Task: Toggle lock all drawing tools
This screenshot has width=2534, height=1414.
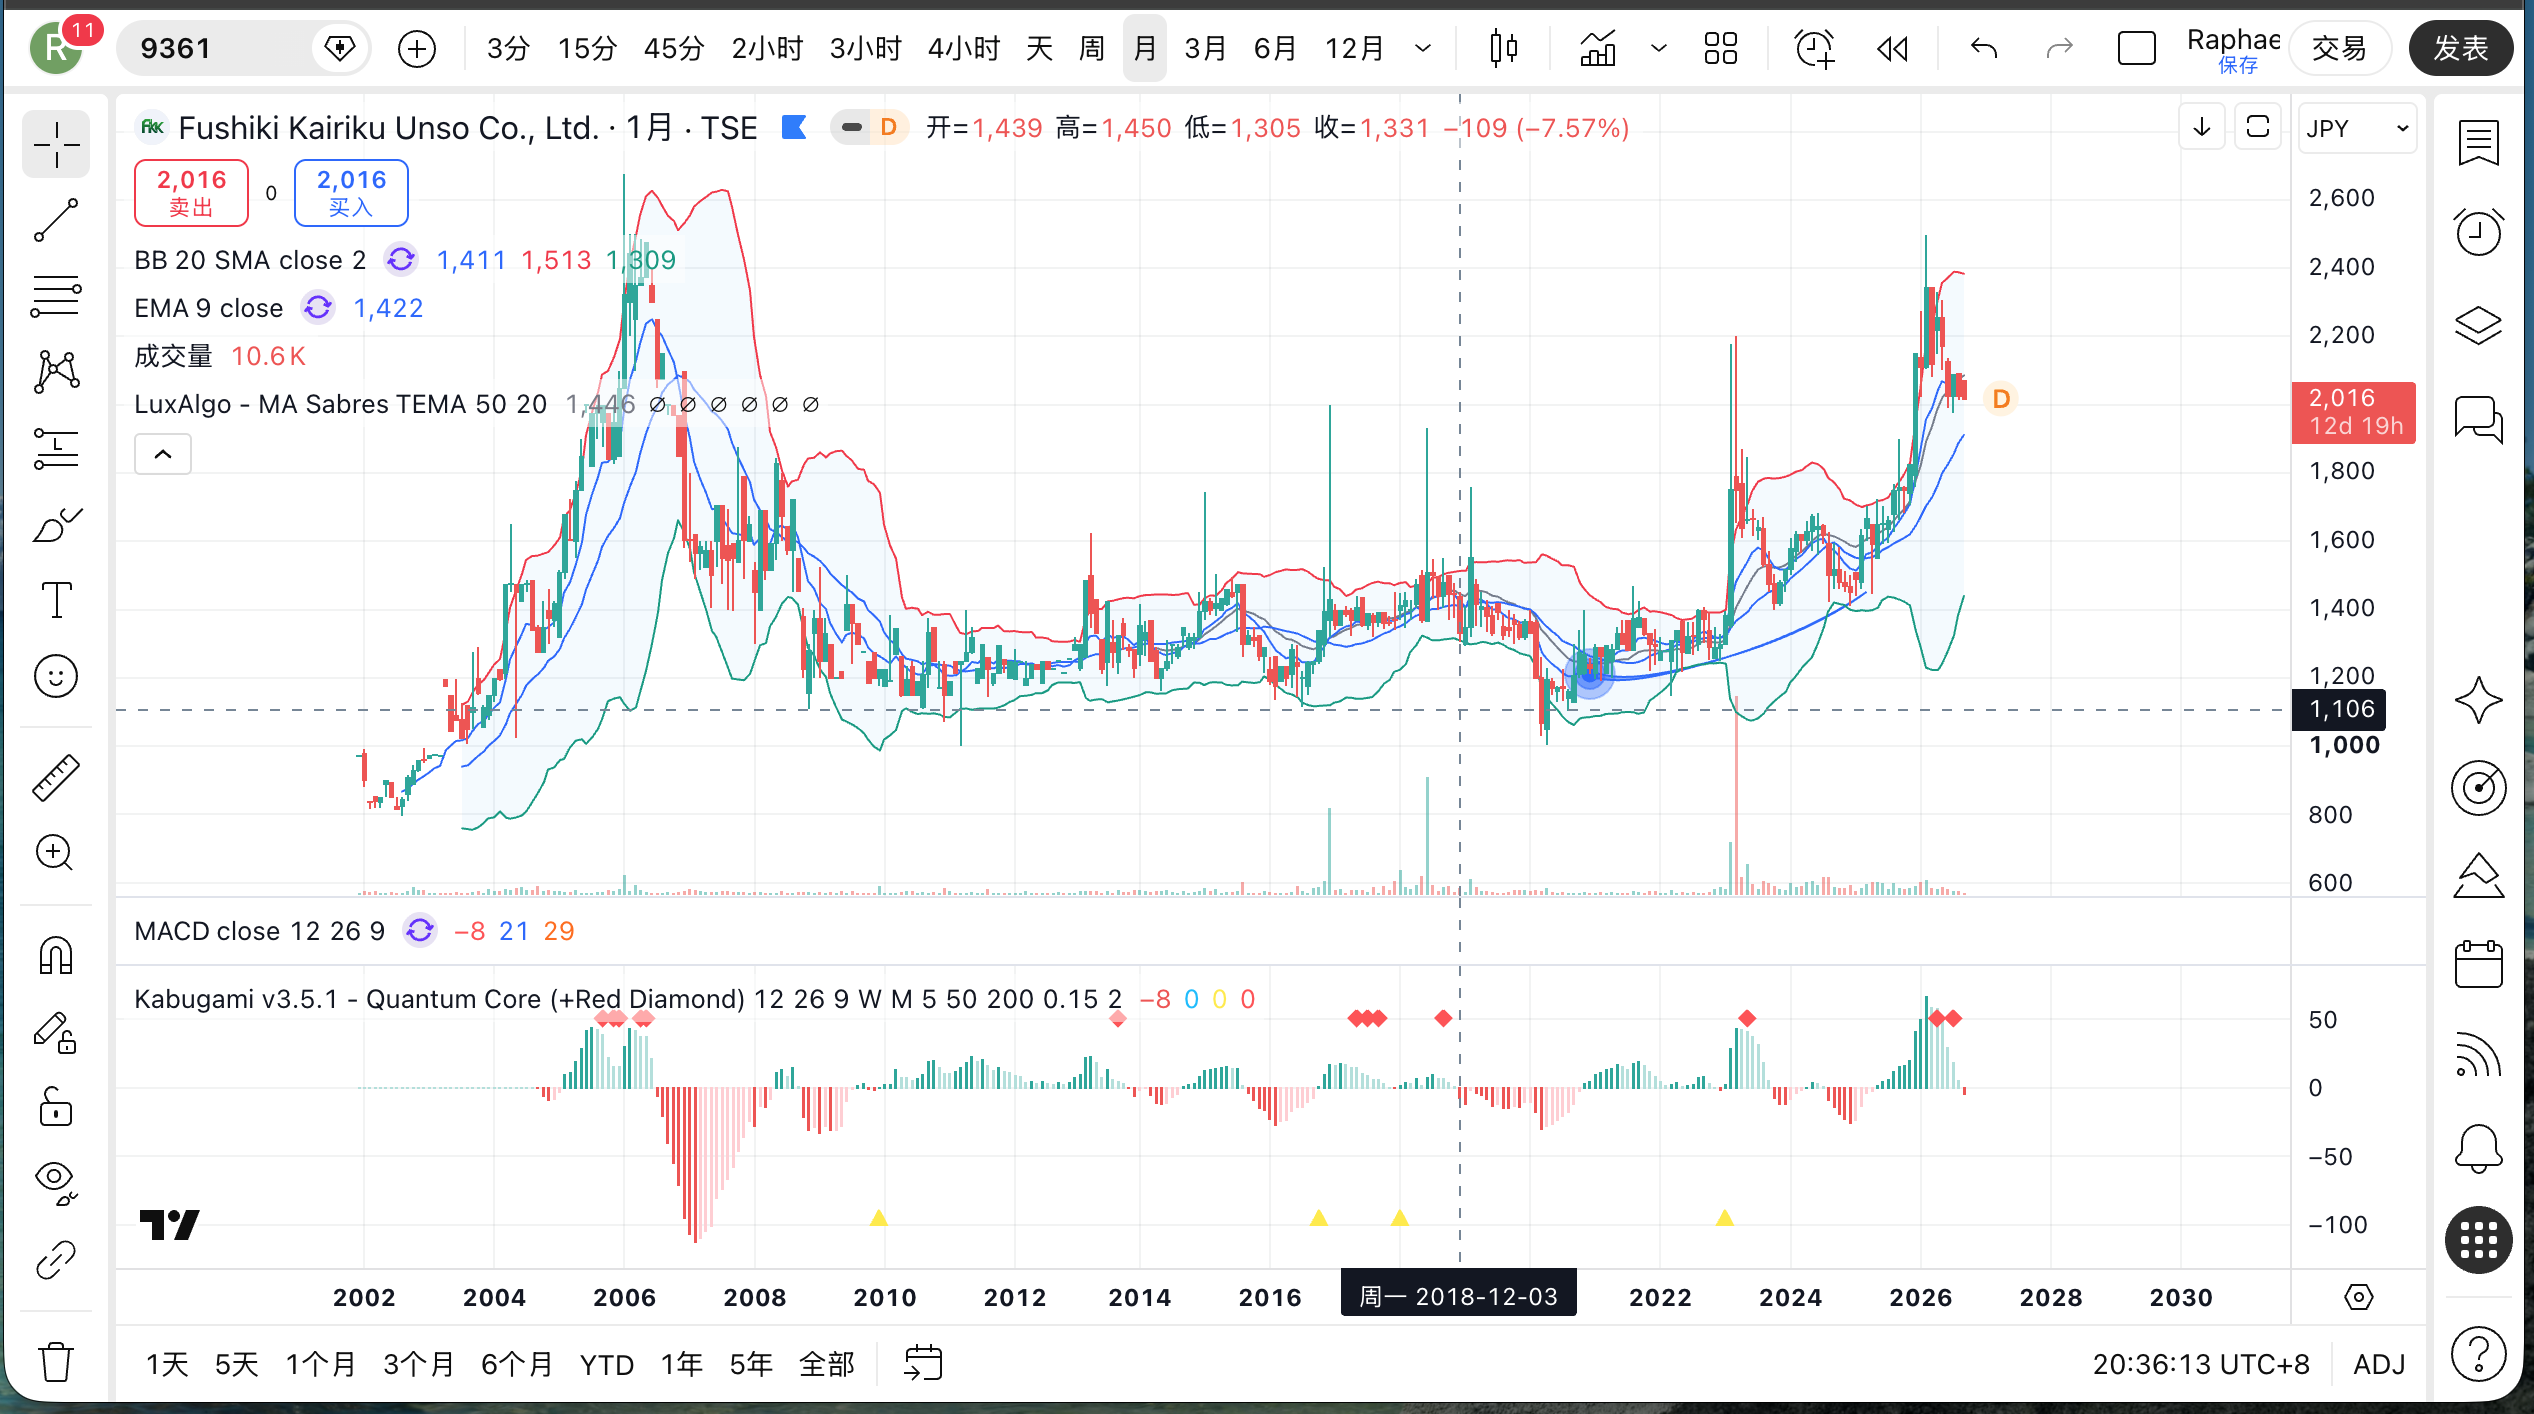Action: (x=56, y=1107)
